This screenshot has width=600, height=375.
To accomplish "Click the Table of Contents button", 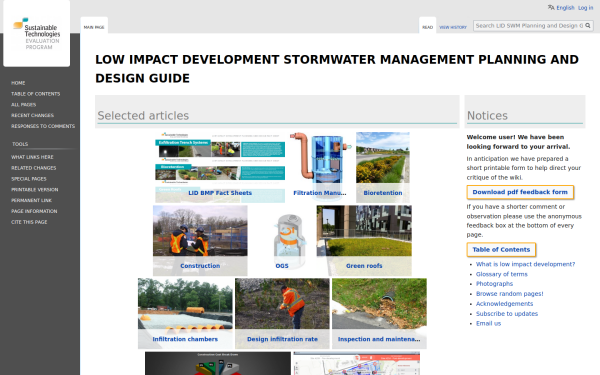I will pyautogui.click(x=501, y=249).
